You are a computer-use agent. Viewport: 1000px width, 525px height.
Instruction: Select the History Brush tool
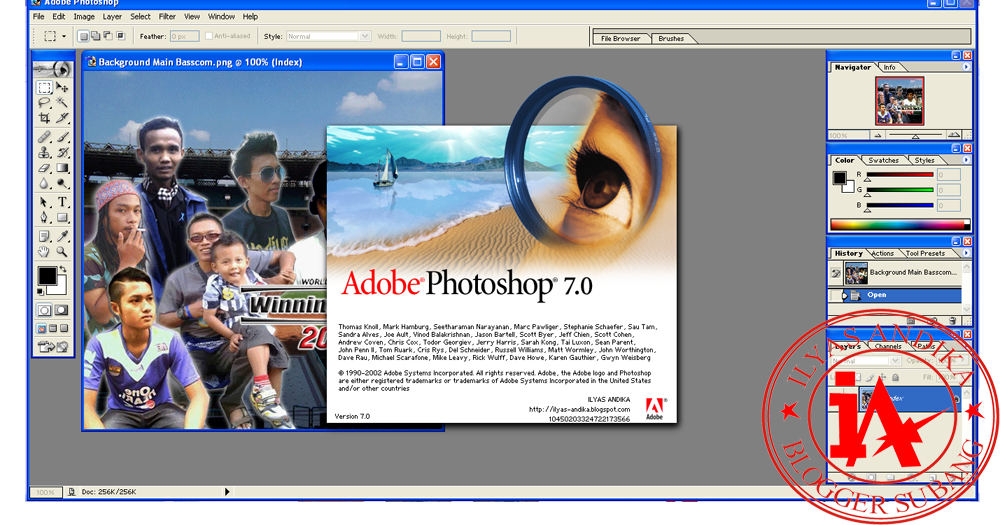pos(62,152)
